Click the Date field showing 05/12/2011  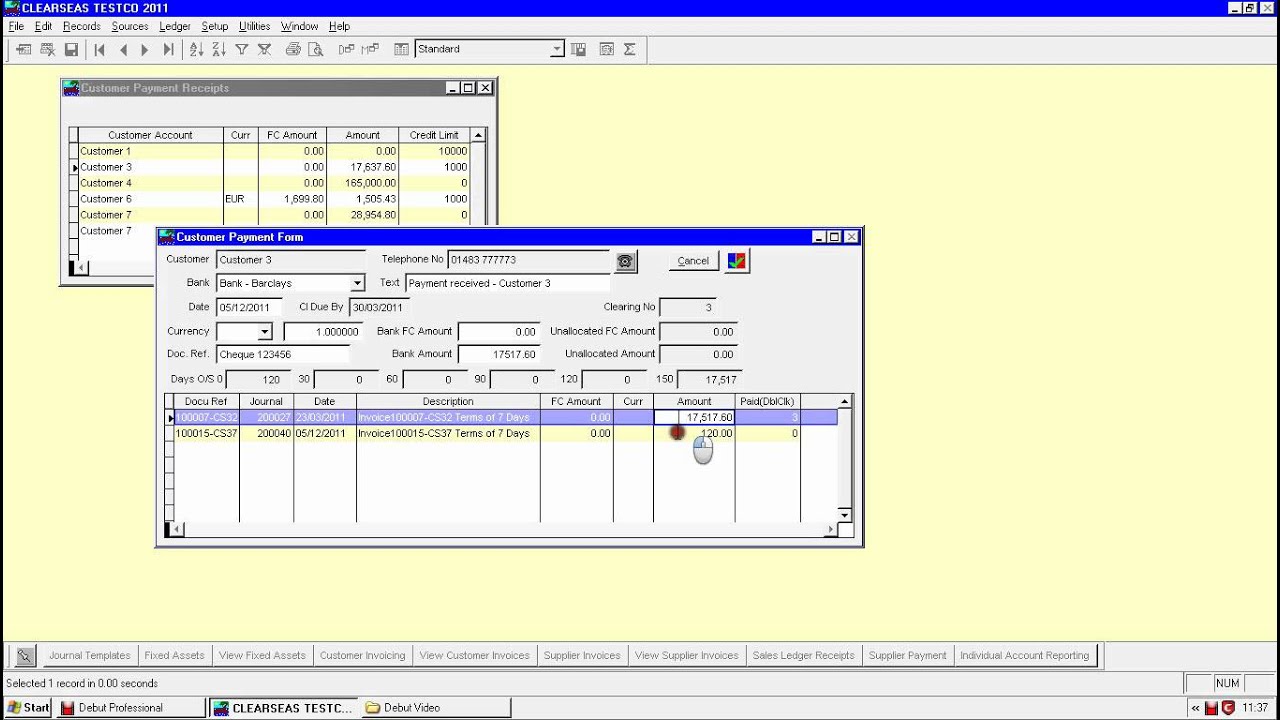[x=249, y=308]
